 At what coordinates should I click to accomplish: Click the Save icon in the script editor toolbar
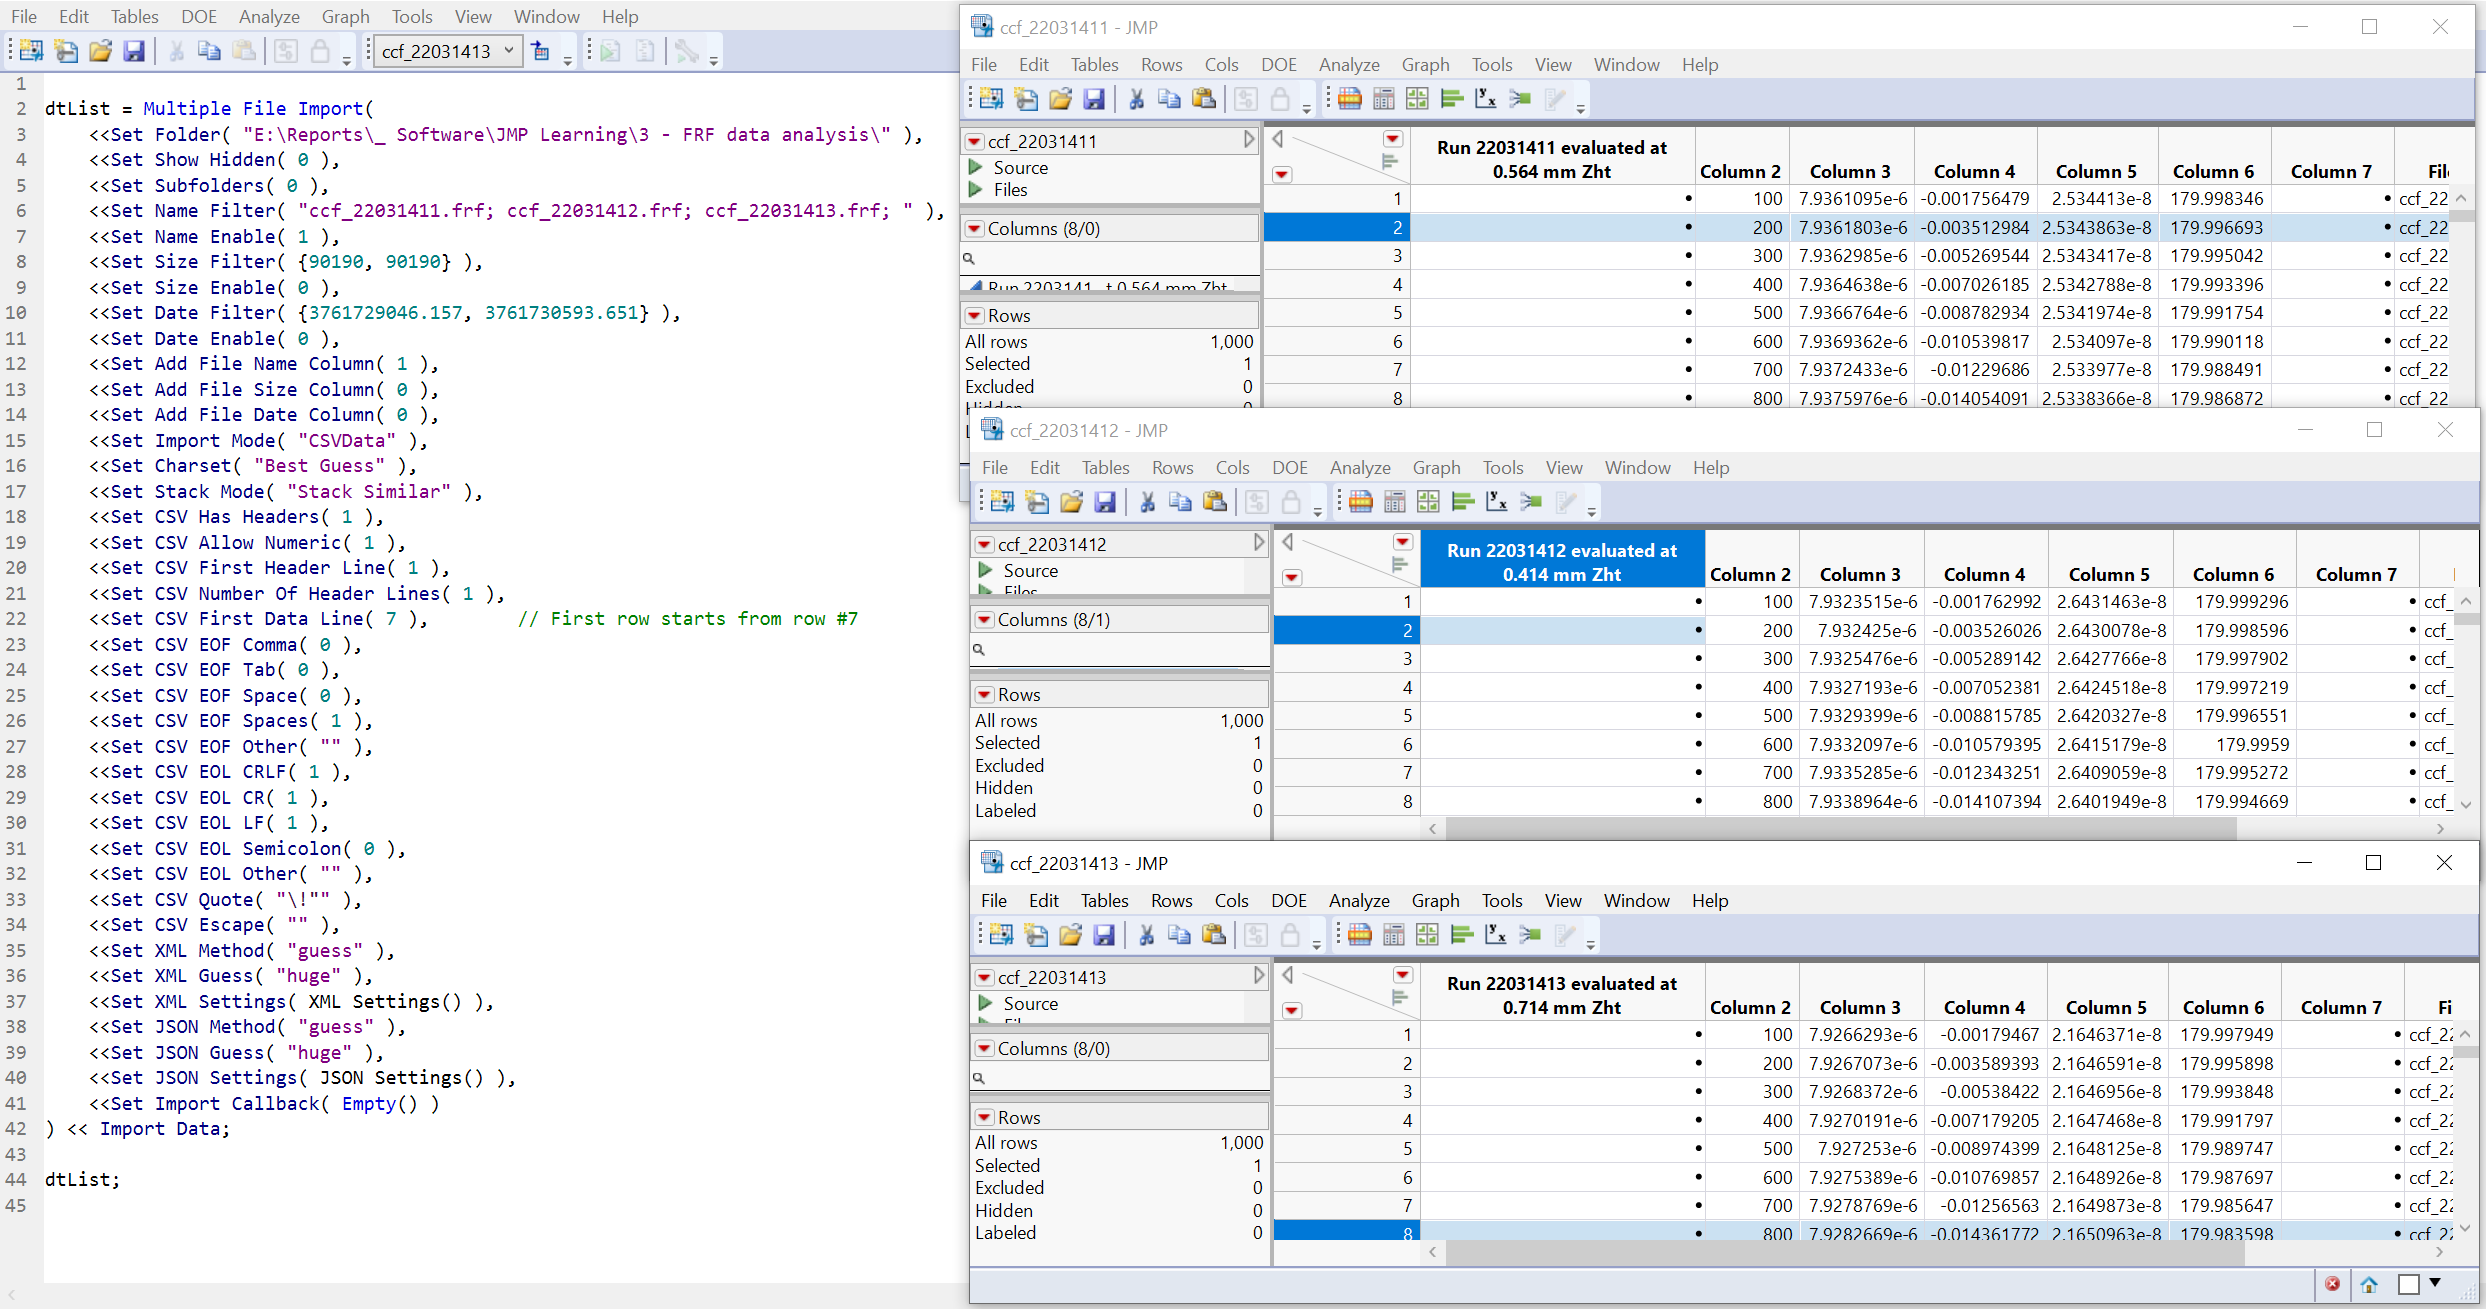click(134, 51)
